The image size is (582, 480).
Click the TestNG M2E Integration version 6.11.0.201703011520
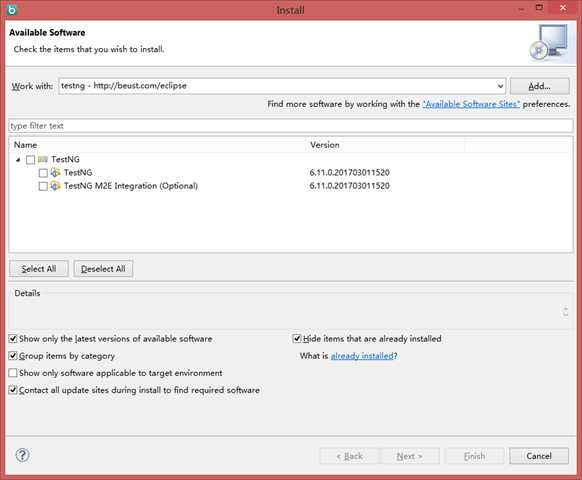pos(350,186)
